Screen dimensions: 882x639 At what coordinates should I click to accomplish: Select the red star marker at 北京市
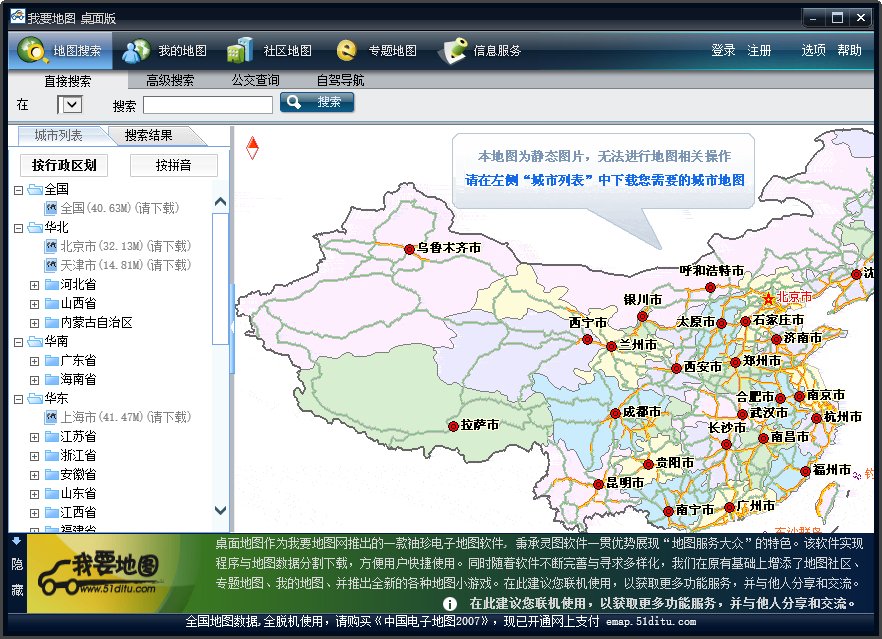tap(769, 296)
